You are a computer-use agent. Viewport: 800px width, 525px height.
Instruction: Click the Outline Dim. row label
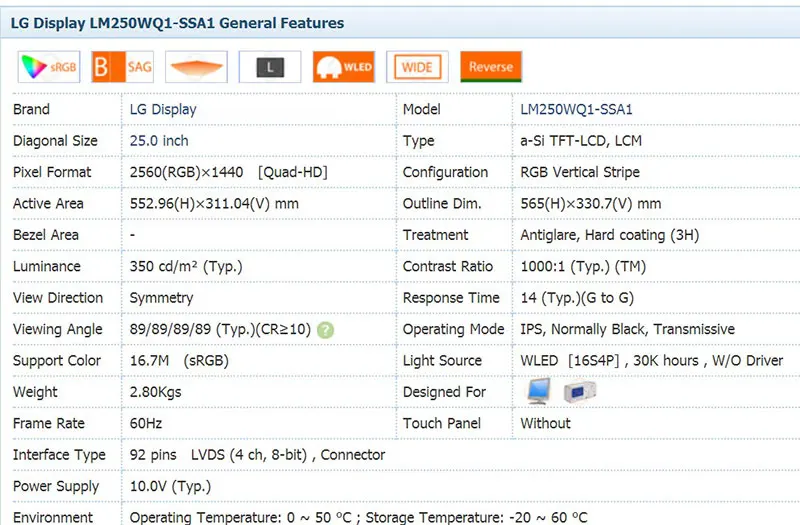[x=442, y=204]
